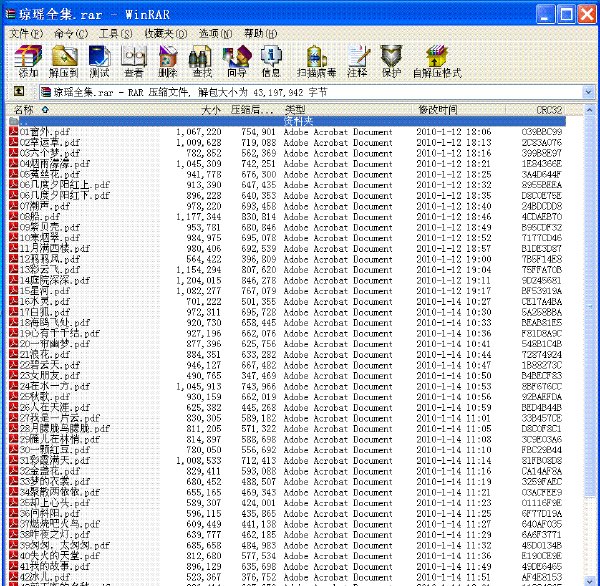
Task: Select the PDF icon of 42冰儿.pdf
Action: tap(13, 576)
